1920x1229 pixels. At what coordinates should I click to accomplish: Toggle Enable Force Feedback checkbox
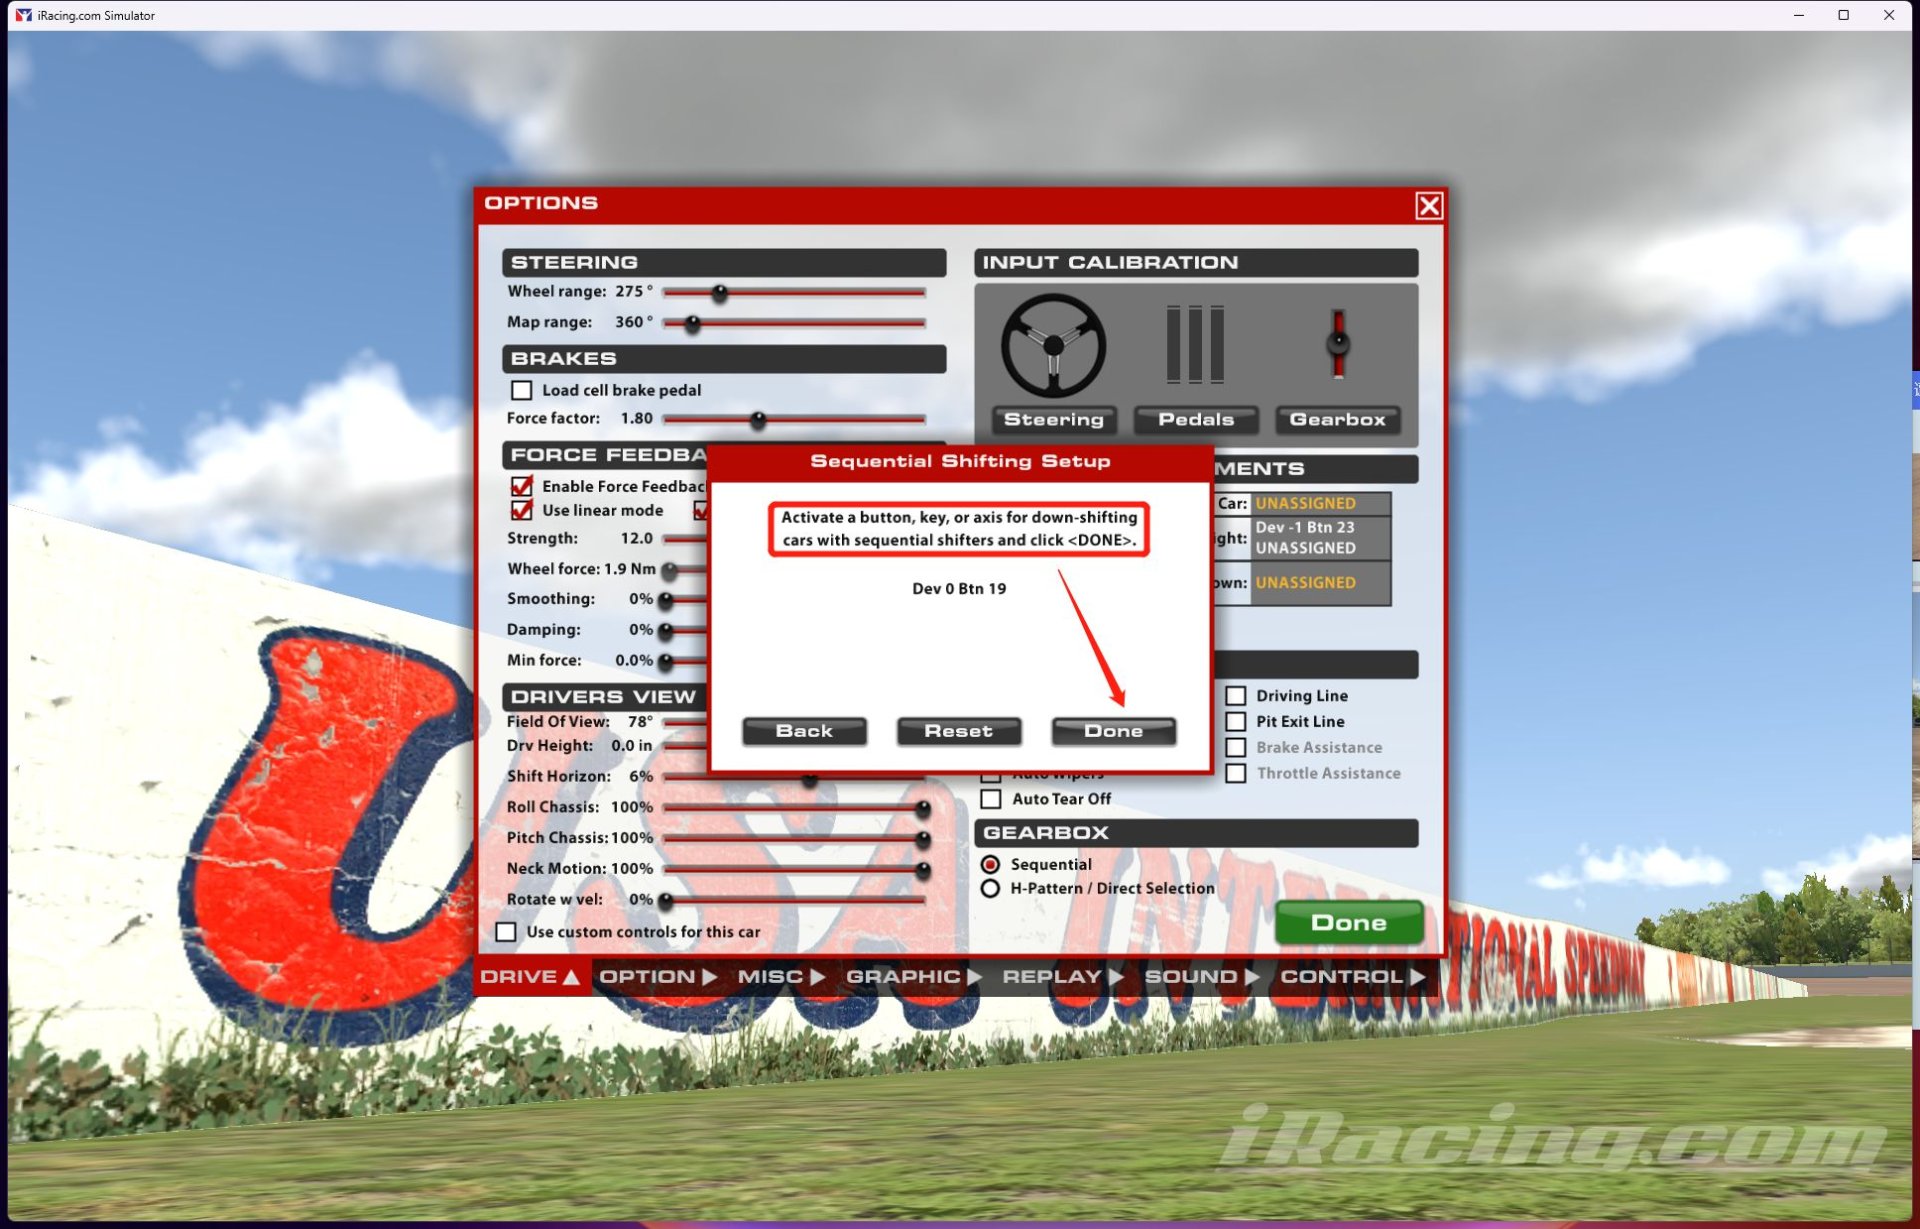click(x=525, y=484)
